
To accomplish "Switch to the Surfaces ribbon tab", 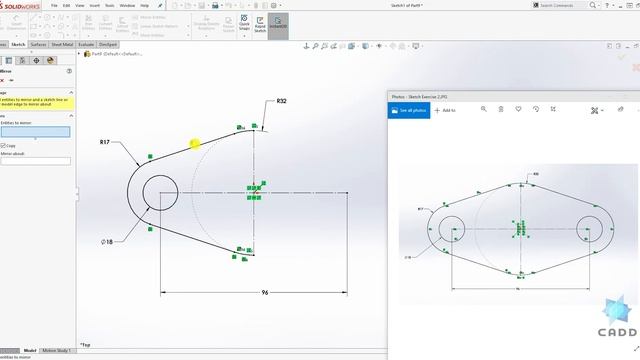I will click(38, 44).
